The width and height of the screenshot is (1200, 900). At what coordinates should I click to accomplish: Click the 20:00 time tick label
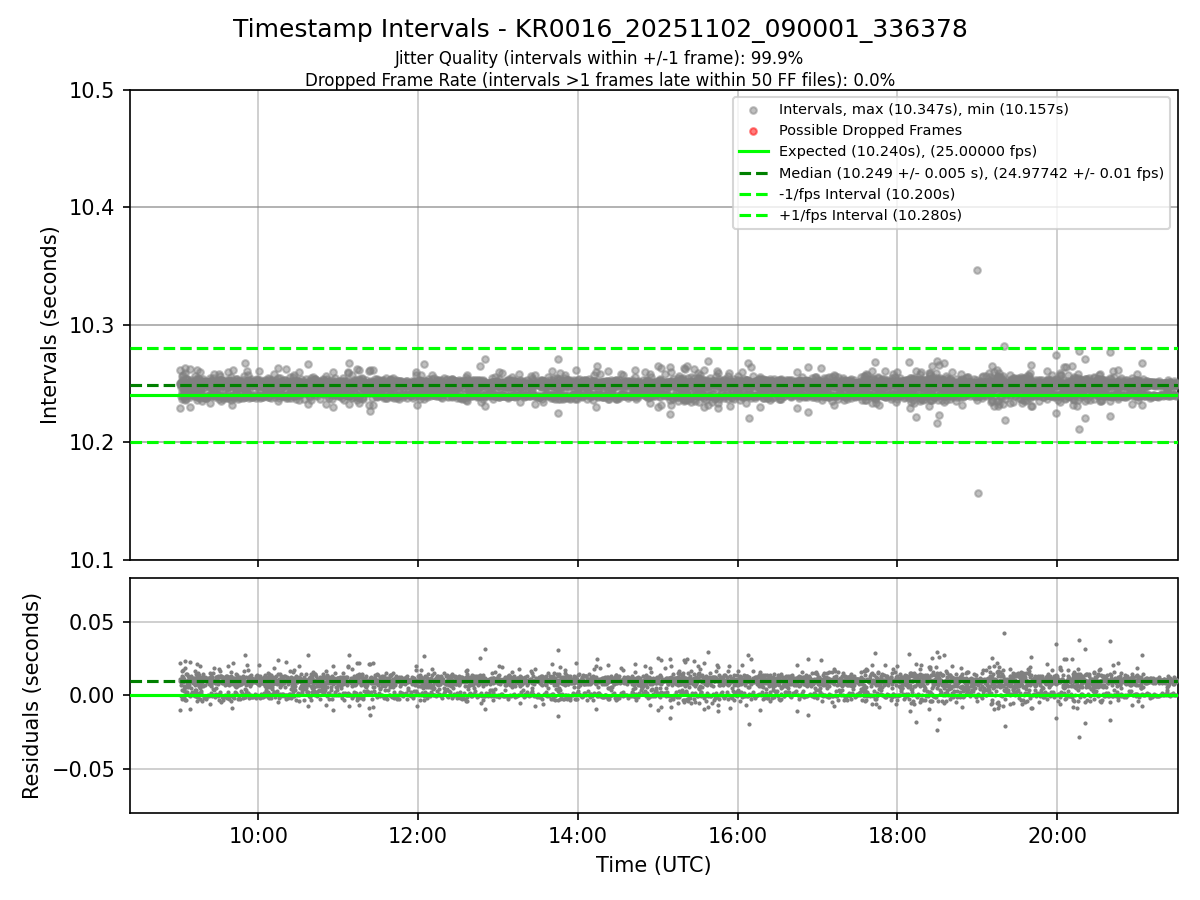(x=1057, y=834)
